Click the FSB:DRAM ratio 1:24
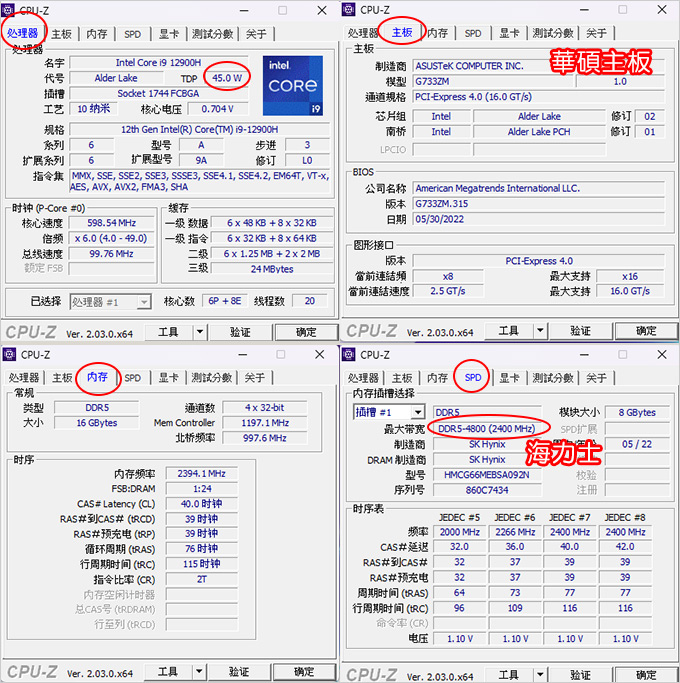The height and width of the screenshot is (683, 680). [202, 489]
